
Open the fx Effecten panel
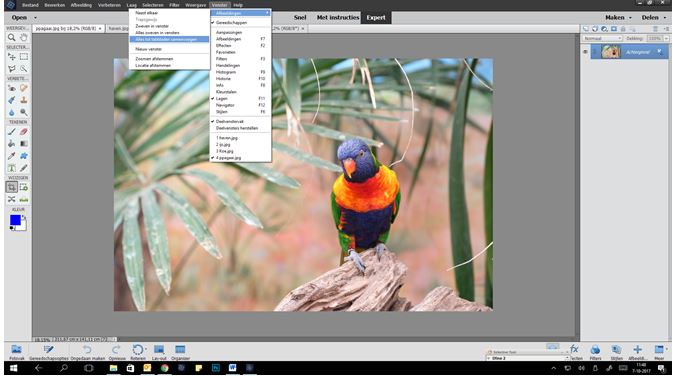click(x=575, y=352)
